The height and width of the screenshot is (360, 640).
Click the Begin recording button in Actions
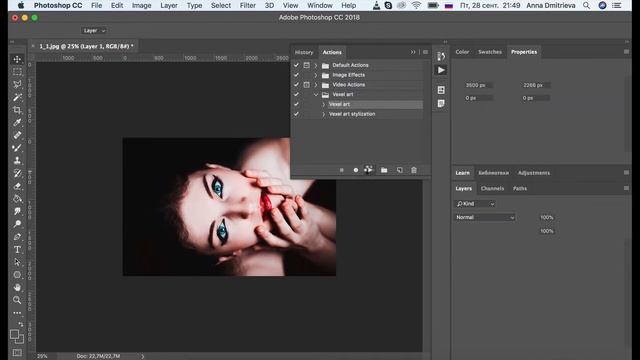tap(356, 170)
